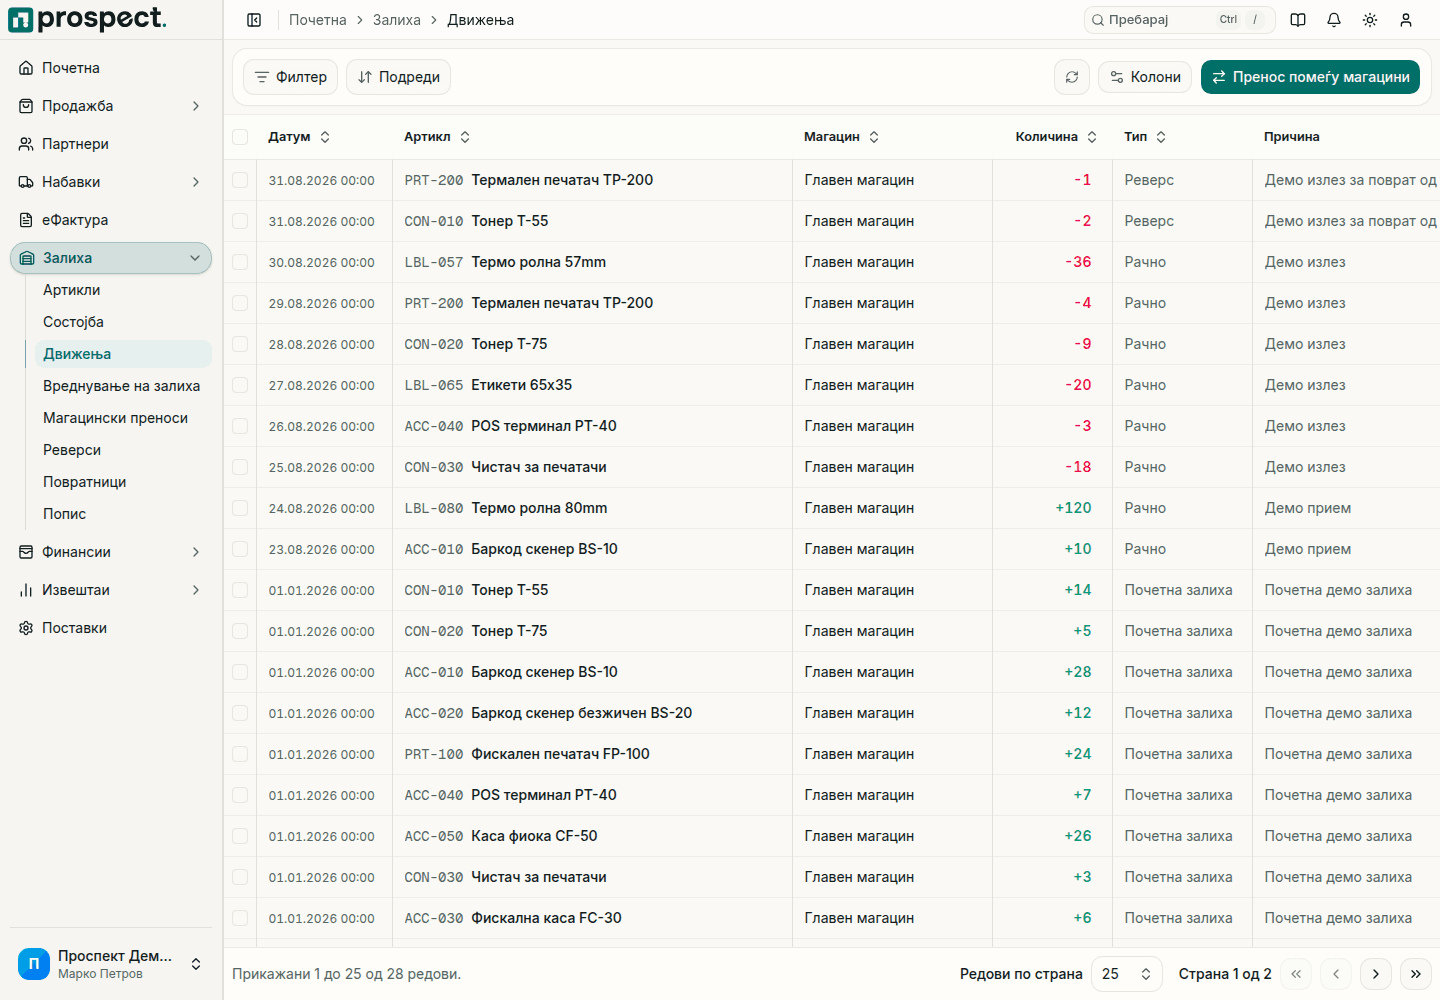Open the notifications bell
The image size is (1440, 1000).
point(1334,20)
